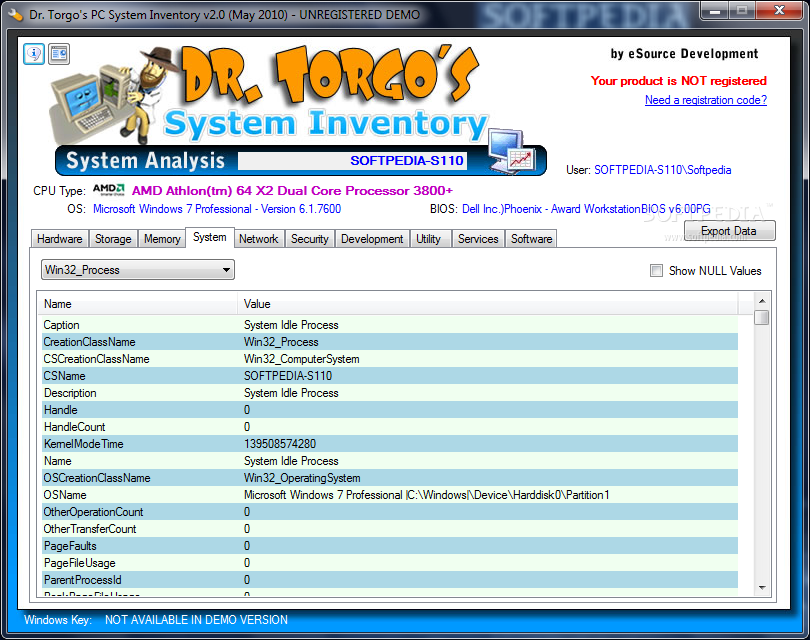Click the Value column header
Image resolution: width=810 pixels, height=640 pixels.
(488, 304)
